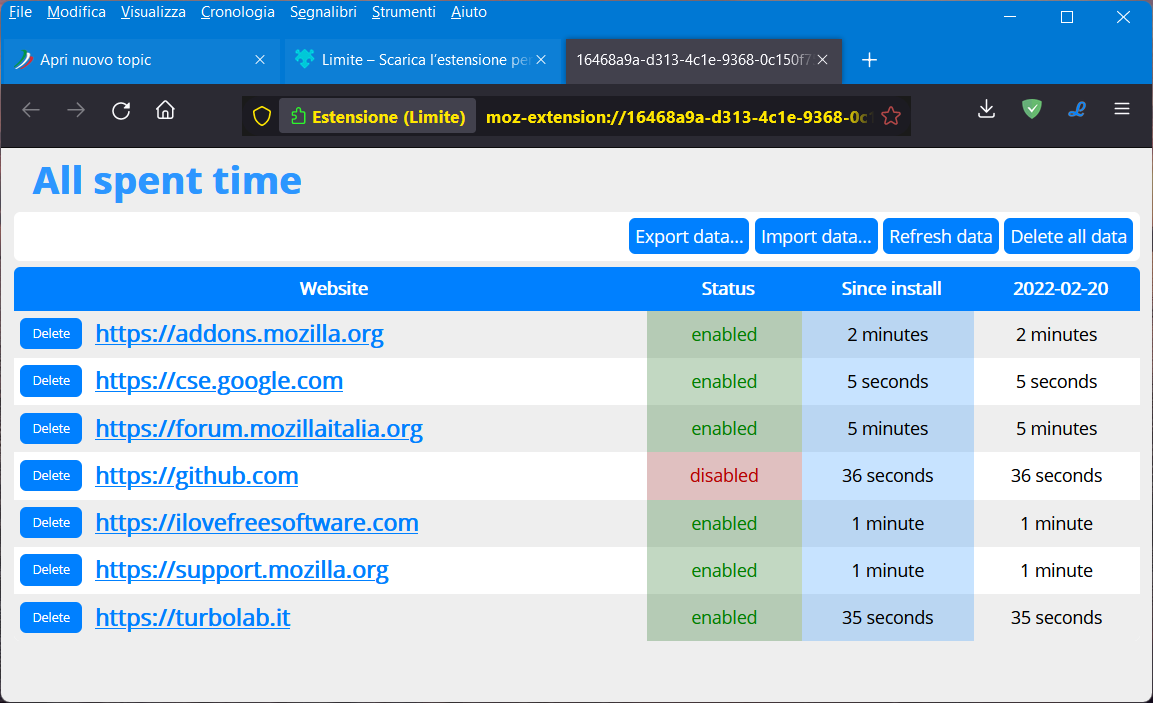Open a new tab with plus icon
1153x703 pixels.
click(x=869, y=60)
